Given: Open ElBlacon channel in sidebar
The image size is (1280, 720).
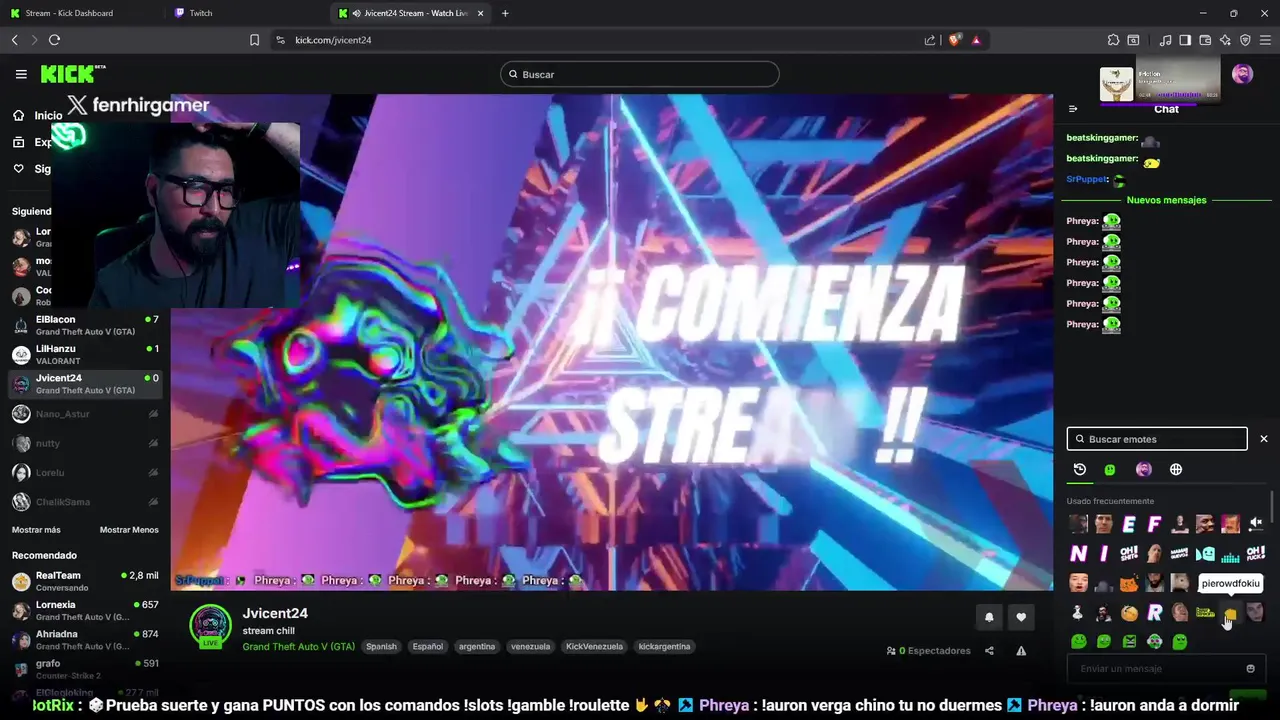Looking at the screenshot, I should pos(85,325).
